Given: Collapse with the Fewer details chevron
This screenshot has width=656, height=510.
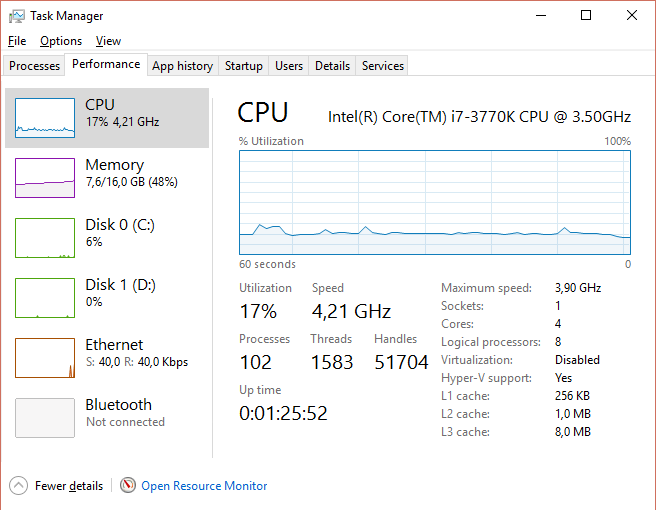Looking at the screenshot, I should click(18, 486).
